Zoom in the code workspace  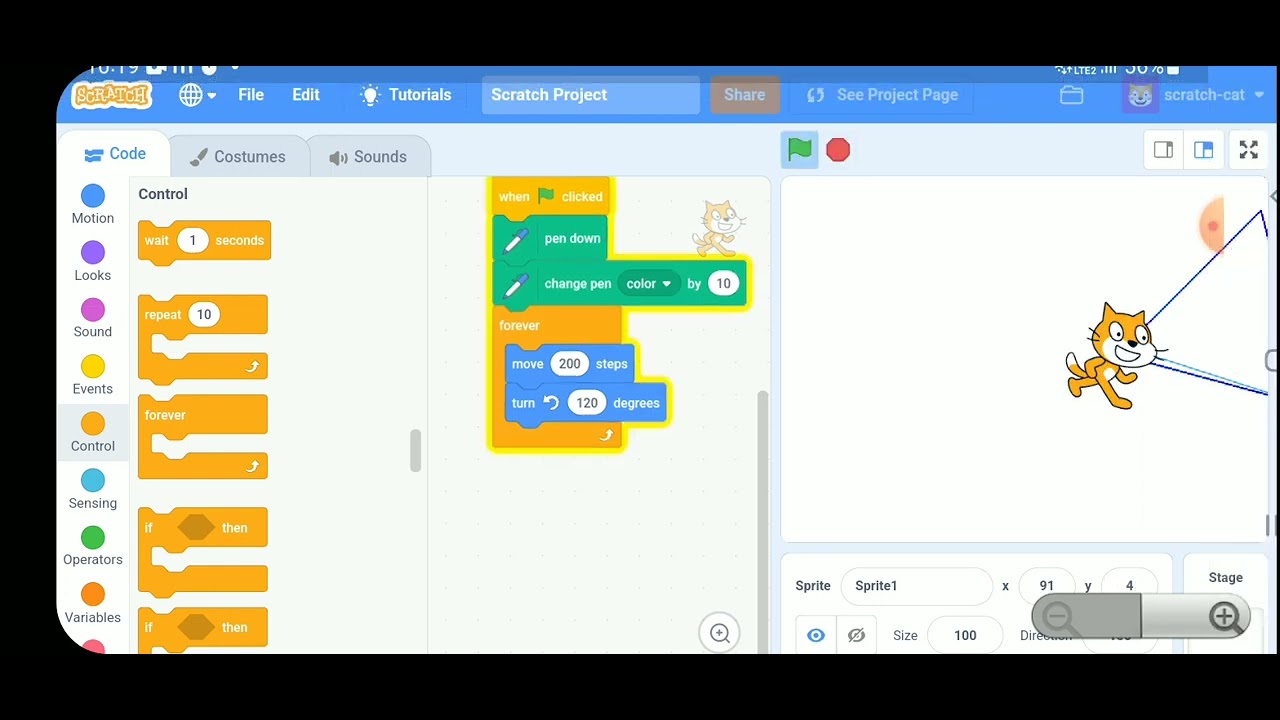pos(719,633)
